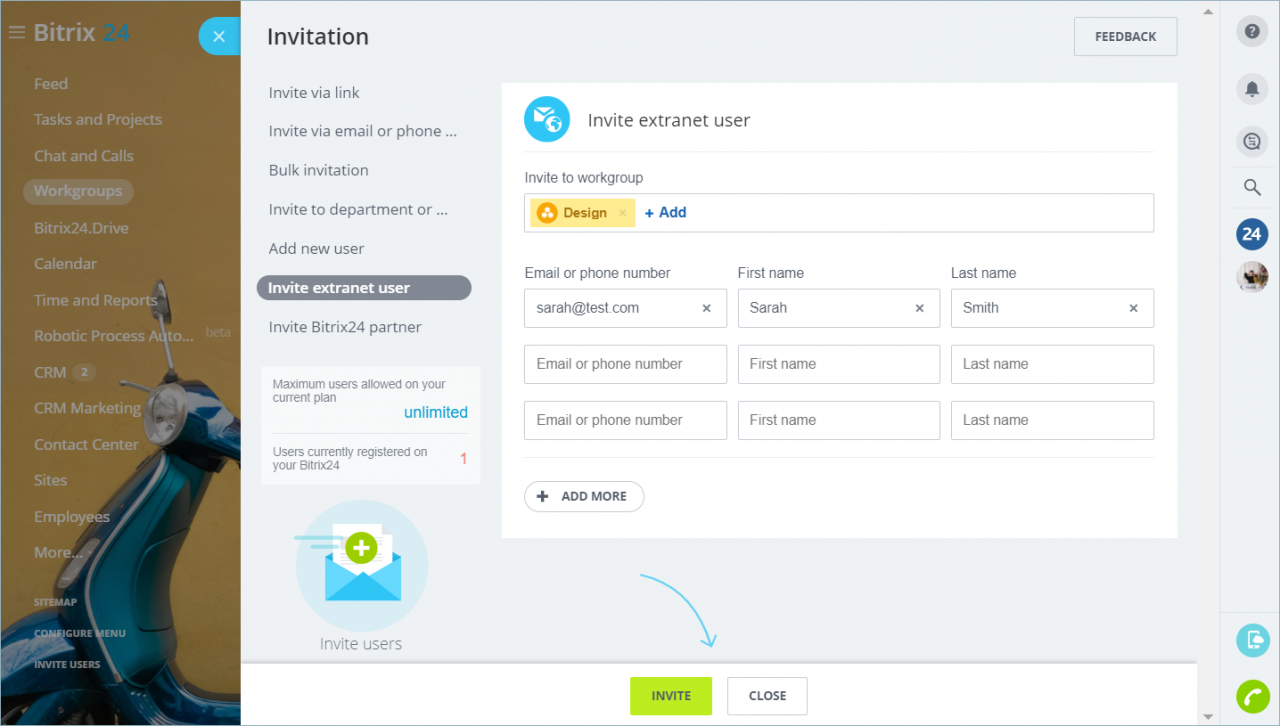
Task: Click the Feedback button
Action: pos(1125,36)
